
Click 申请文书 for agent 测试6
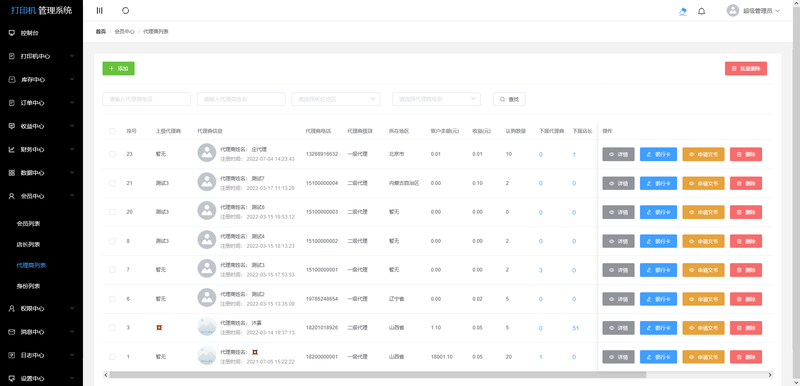(x=704, y=212)
